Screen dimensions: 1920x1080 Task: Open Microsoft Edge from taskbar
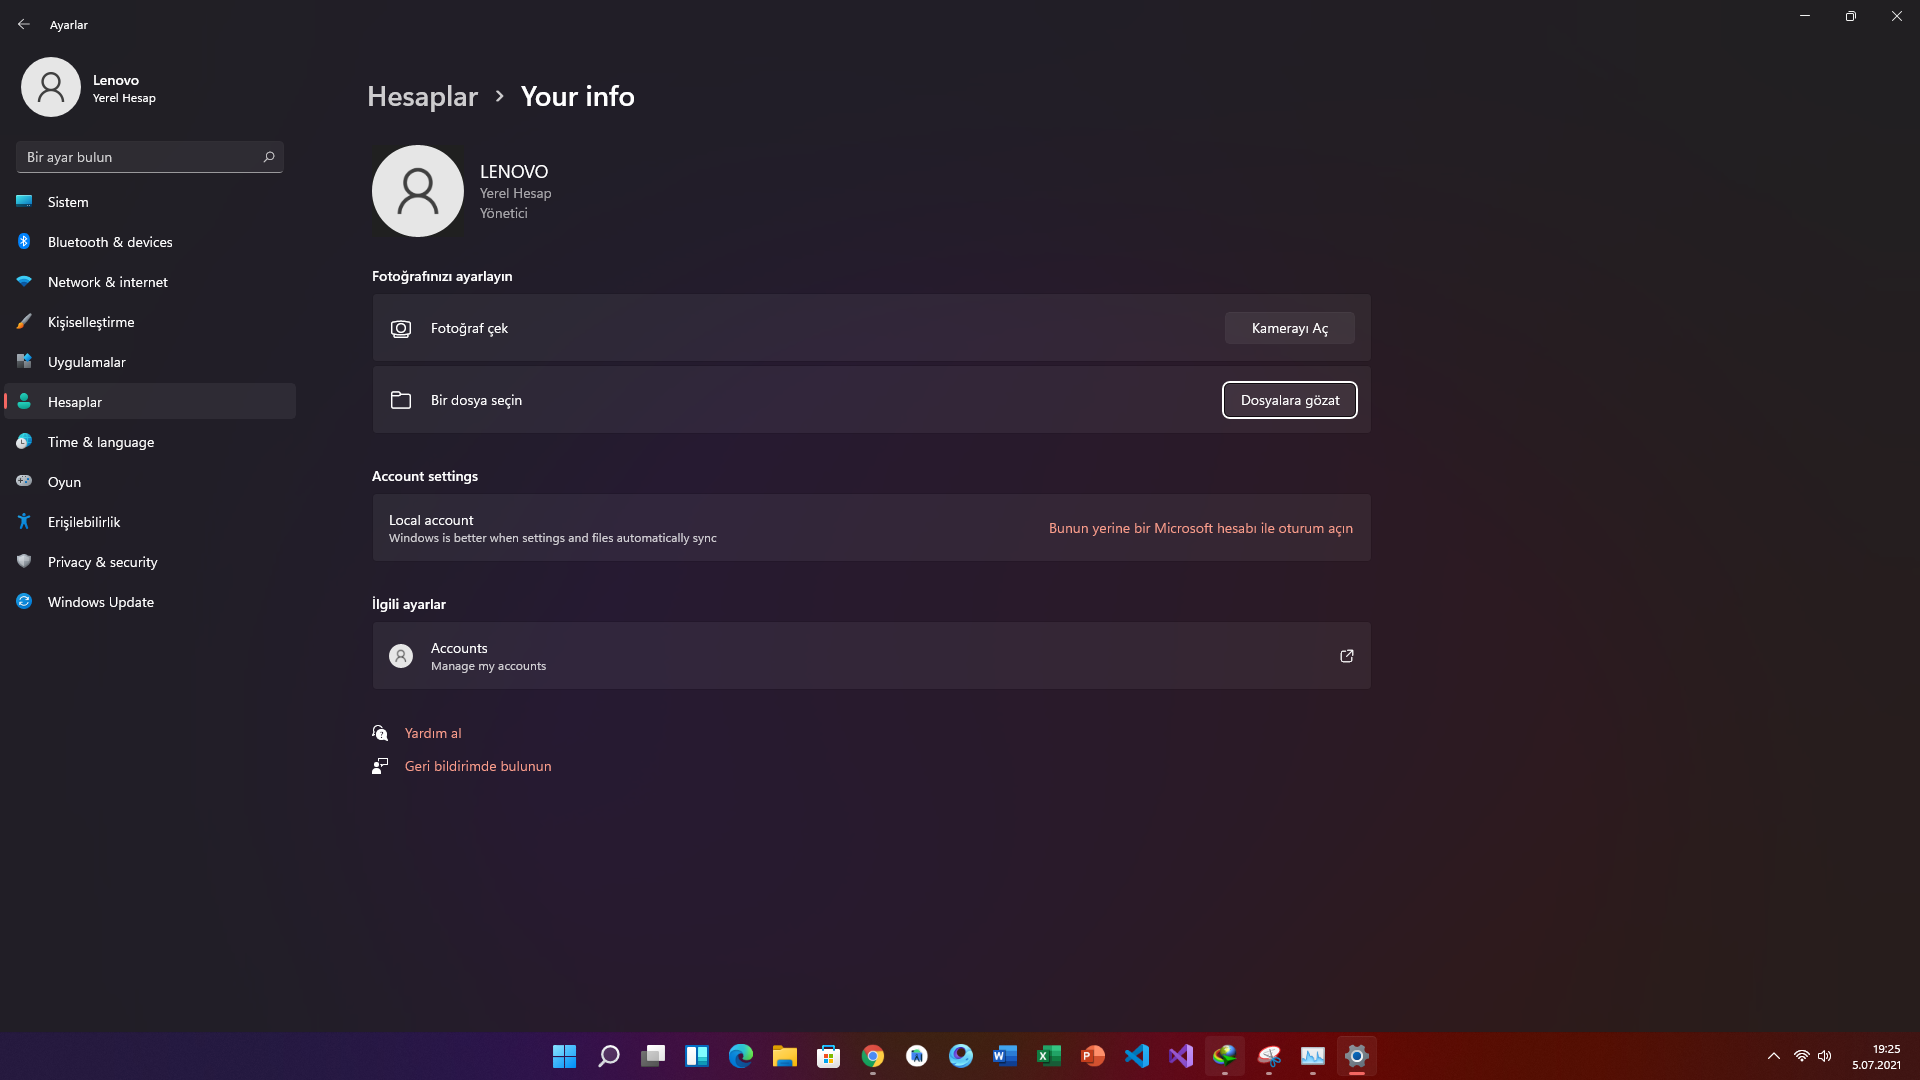[741, 1056]
